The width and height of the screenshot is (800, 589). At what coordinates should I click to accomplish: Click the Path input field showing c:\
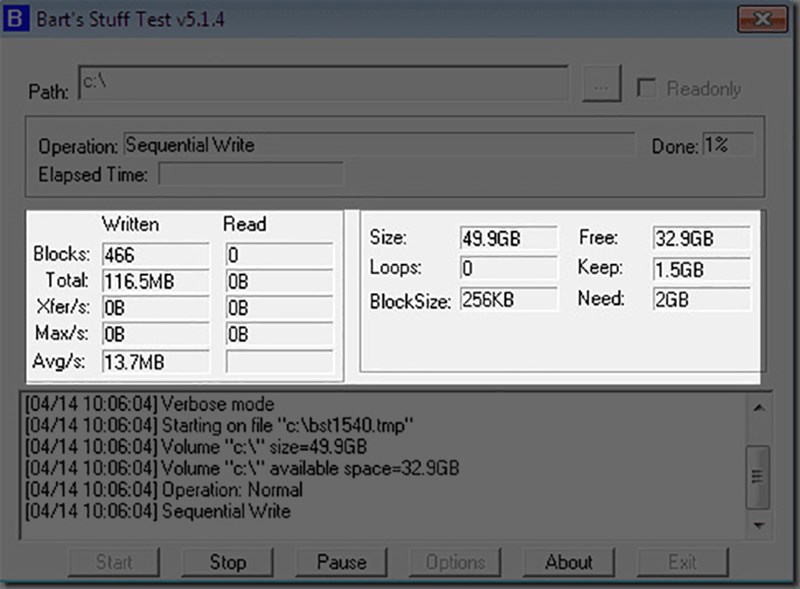[x=323, y=82]
